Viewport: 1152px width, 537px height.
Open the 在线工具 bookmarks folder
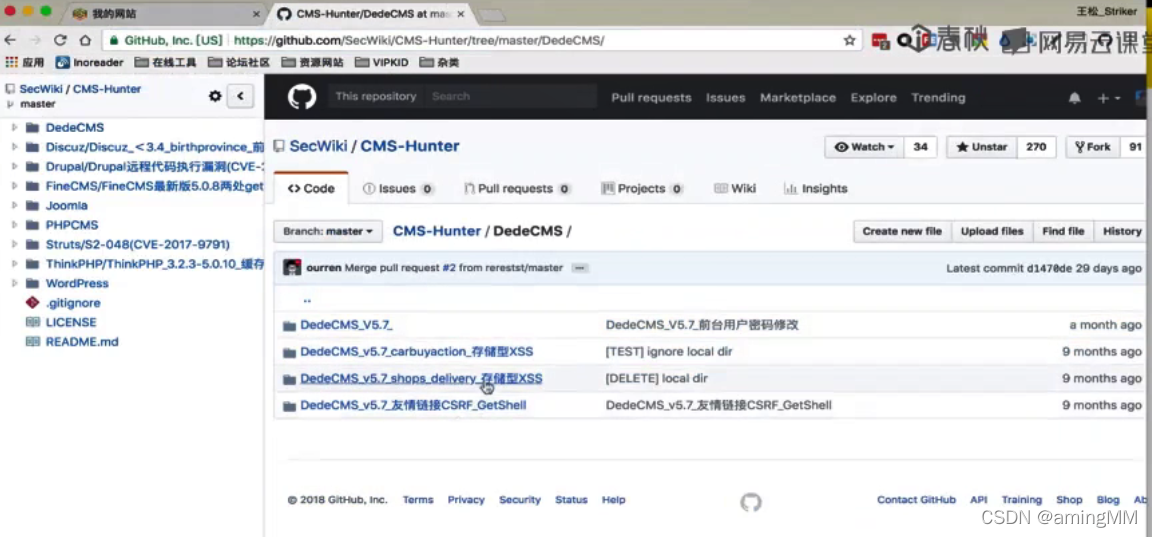pyautogui.click(x=165, y=62)
